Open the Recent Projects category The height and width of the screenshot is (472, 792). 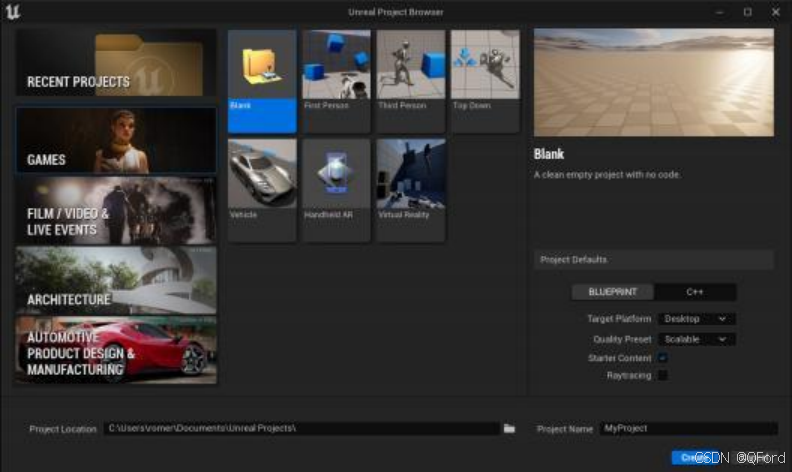(116, 63)
